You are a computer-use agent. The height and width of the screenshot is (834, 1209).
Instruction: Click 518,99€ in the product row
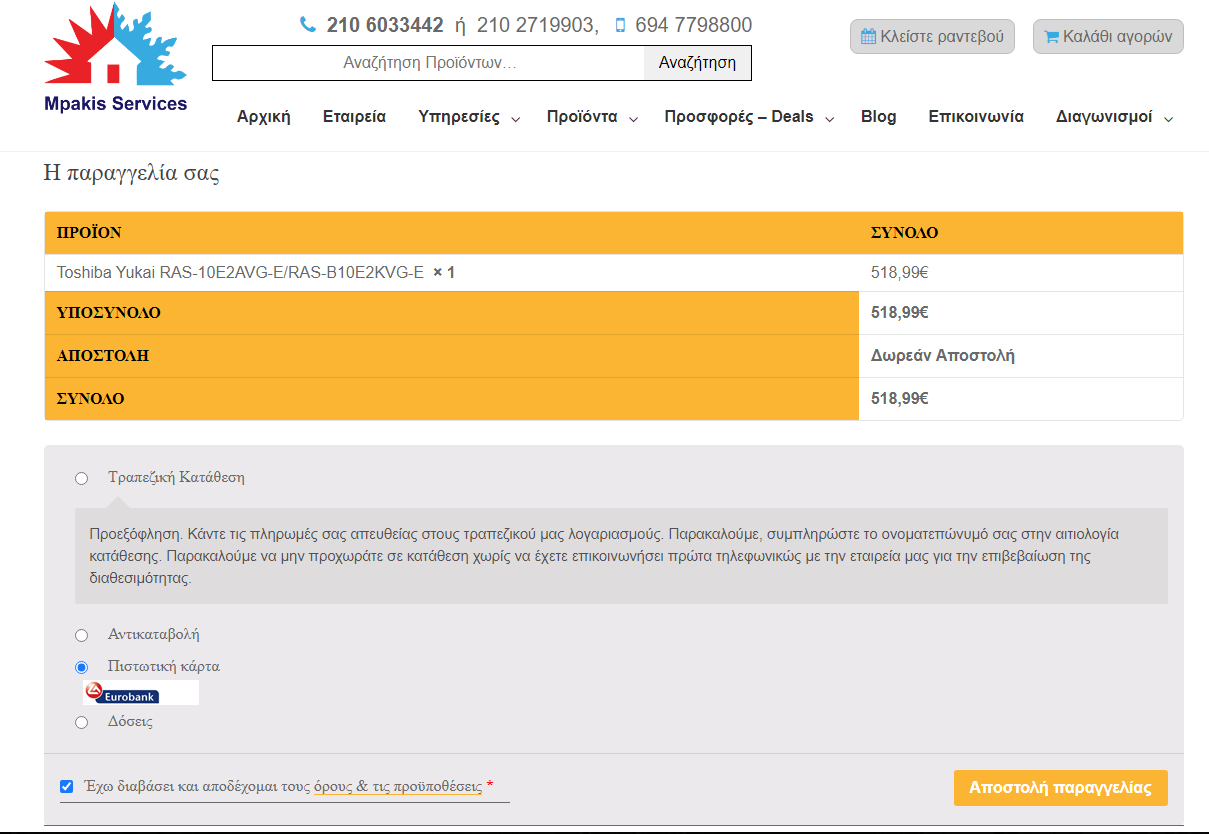coord(900,272)
